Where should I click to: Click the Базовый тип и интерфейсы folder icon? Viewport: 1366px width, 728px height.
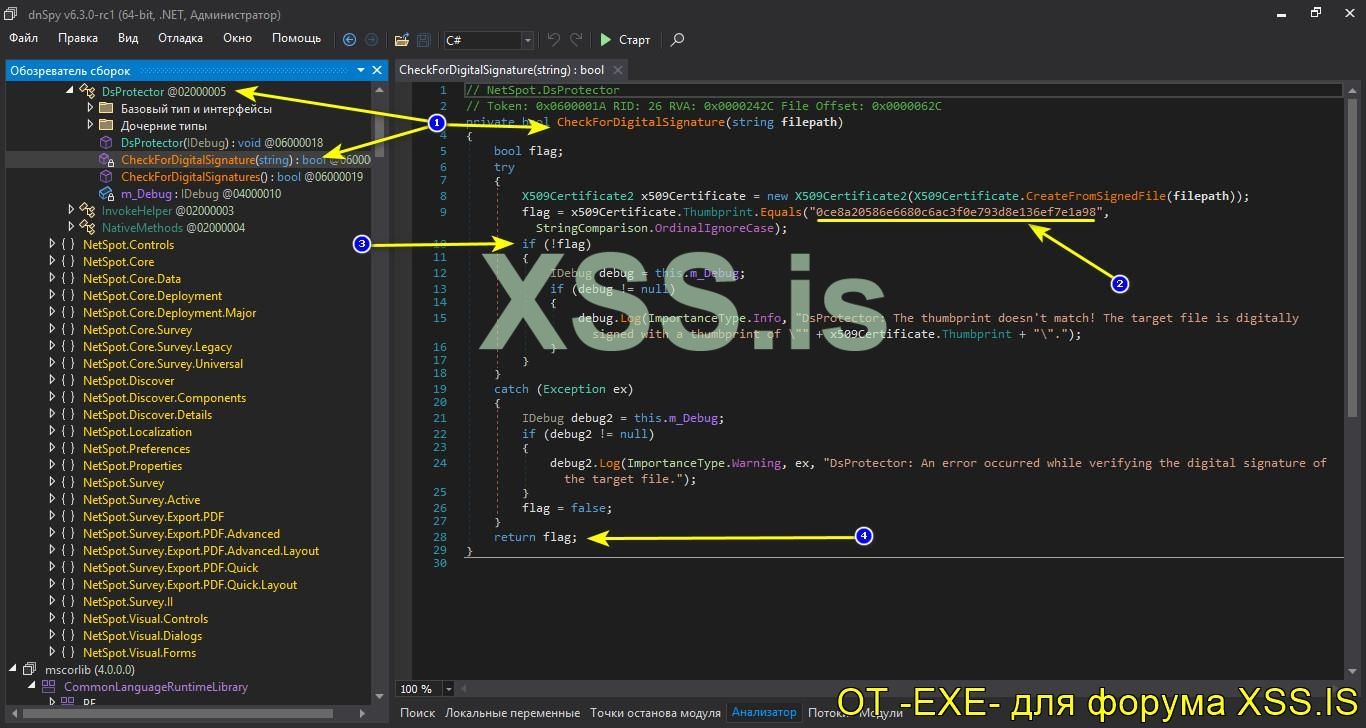[106, 109]
